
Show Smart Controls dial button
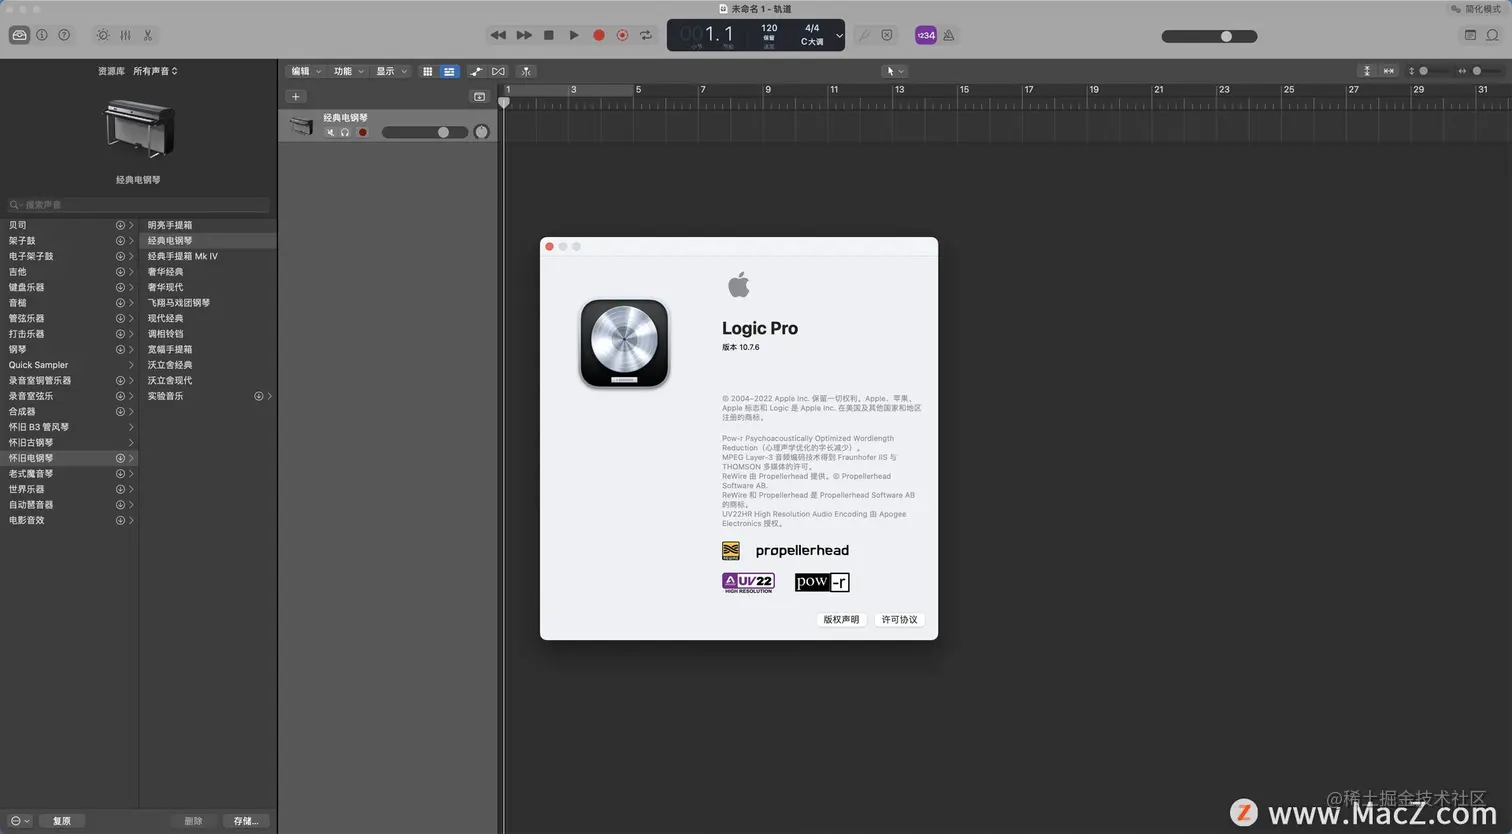click(x=103, y=35)
